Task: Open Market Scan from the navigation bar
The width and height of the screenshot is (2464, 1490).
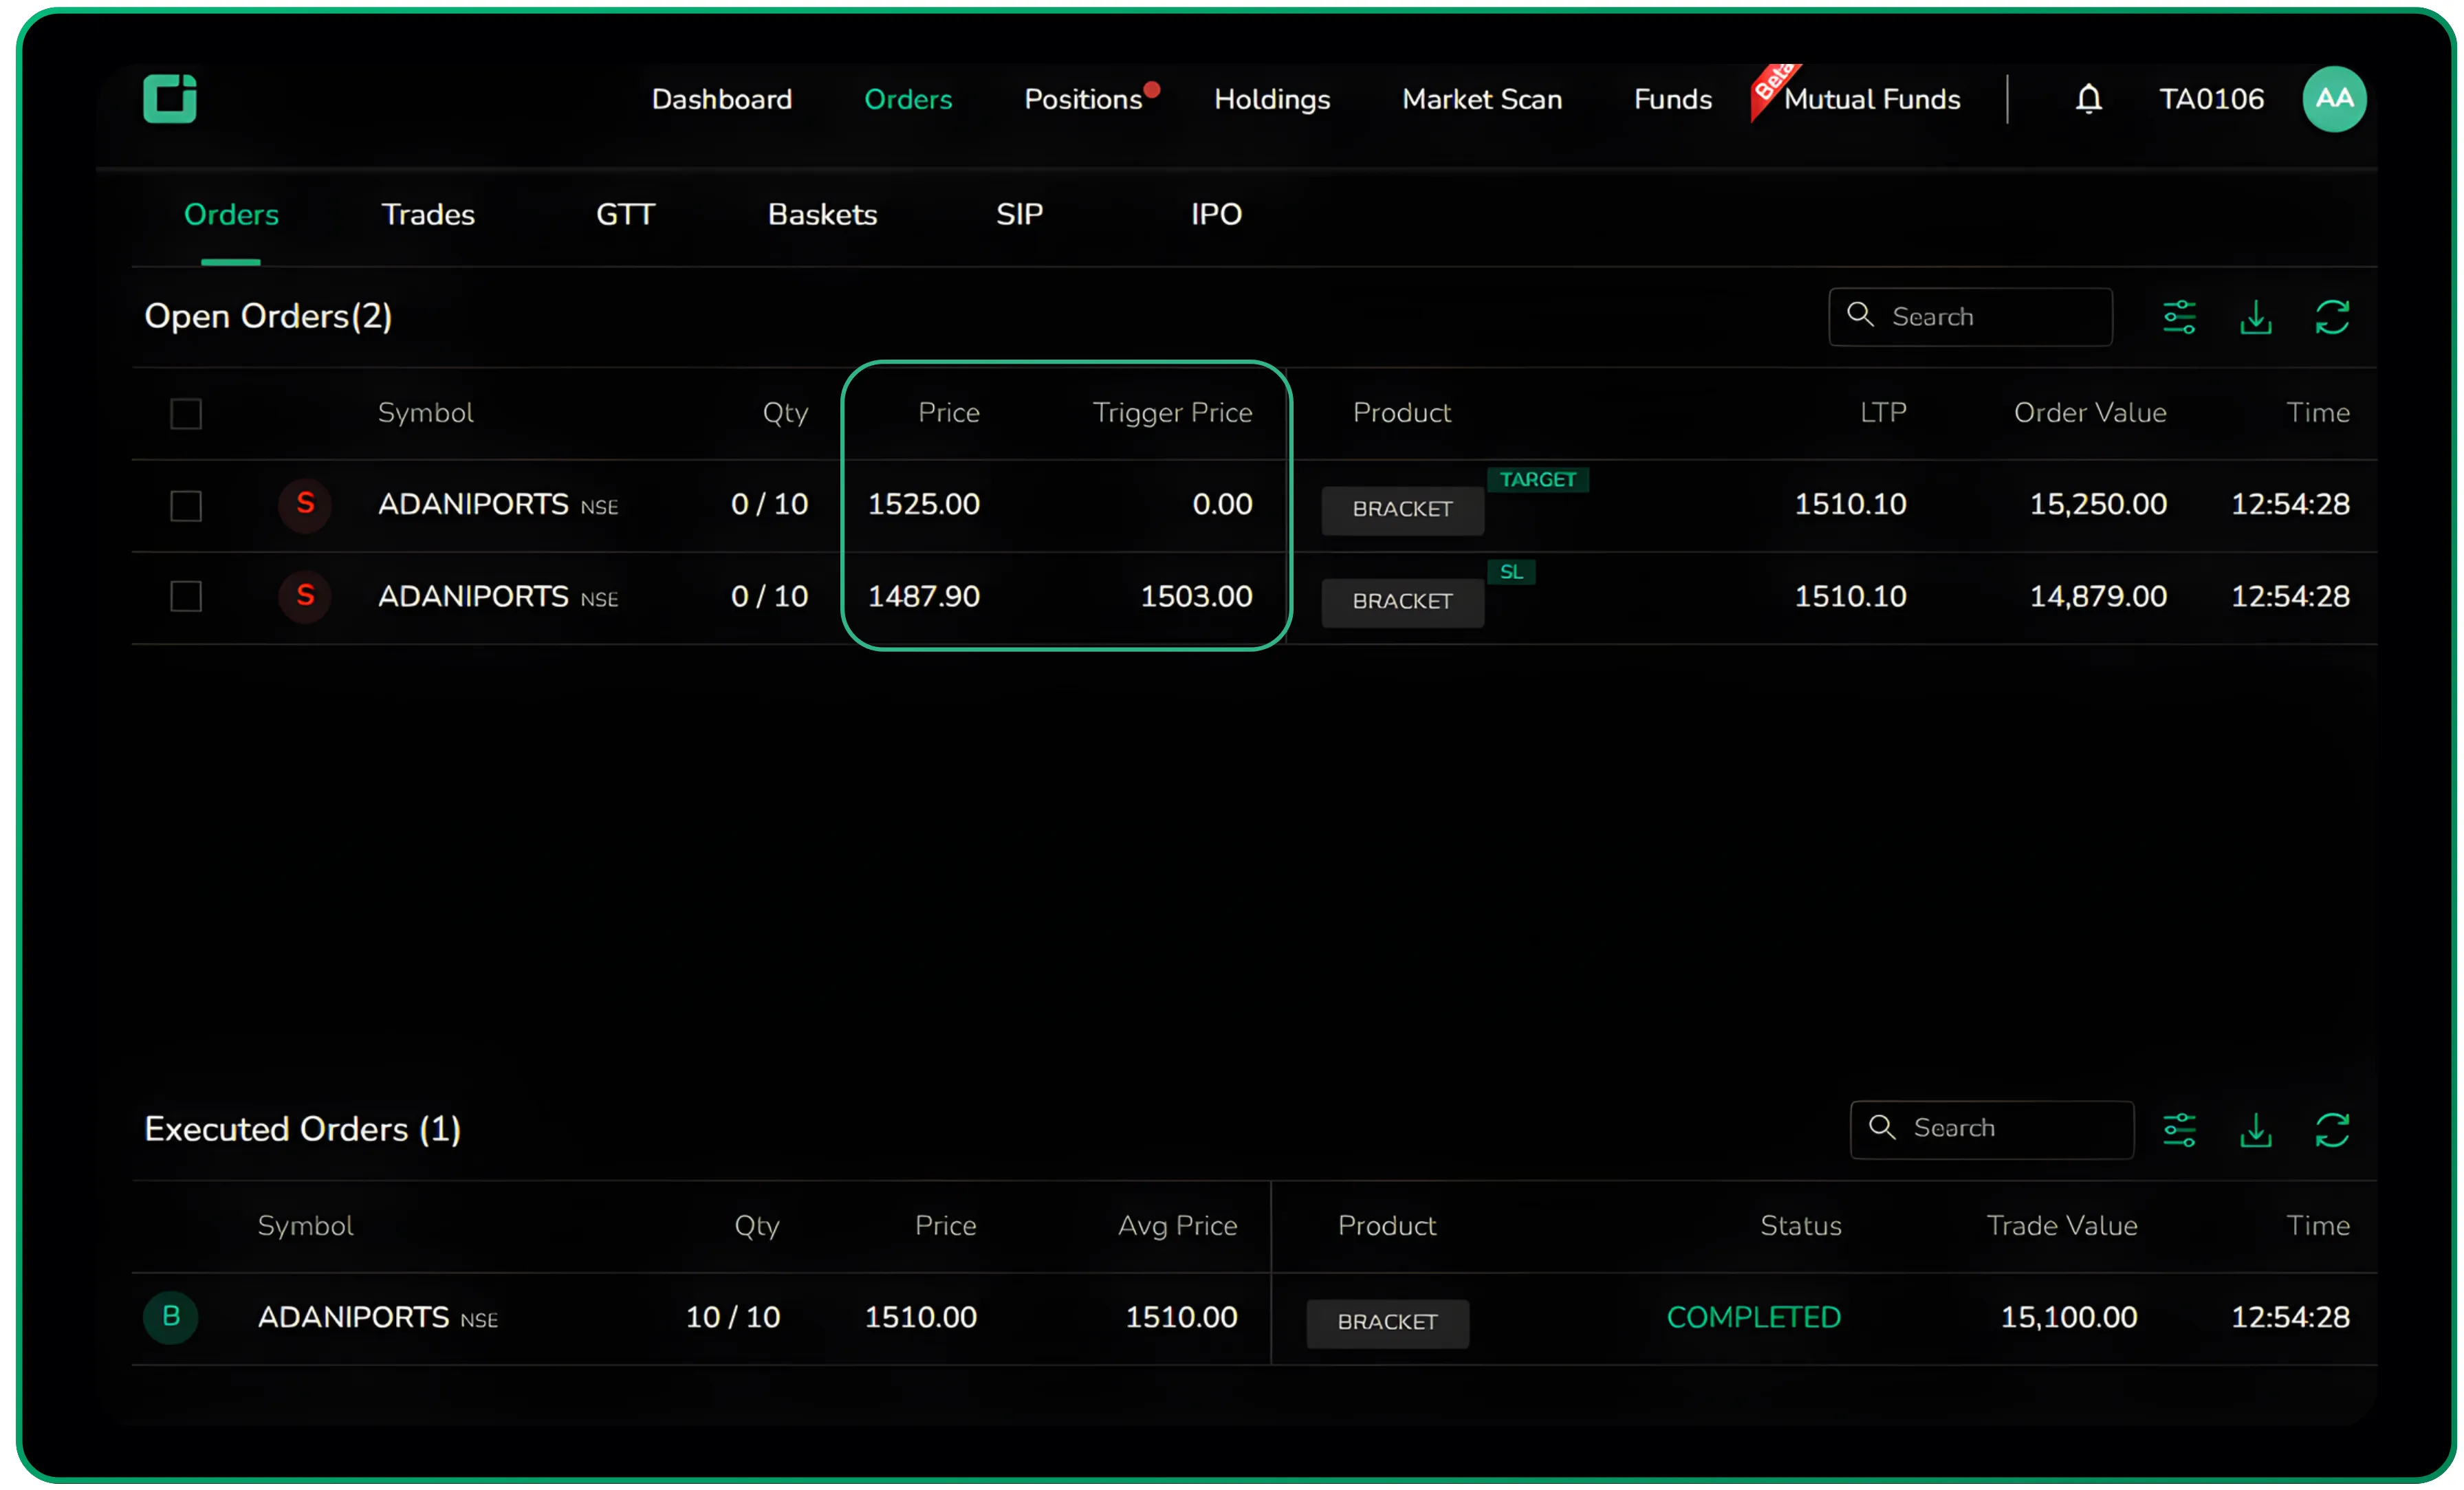Action: (1481, 99)
